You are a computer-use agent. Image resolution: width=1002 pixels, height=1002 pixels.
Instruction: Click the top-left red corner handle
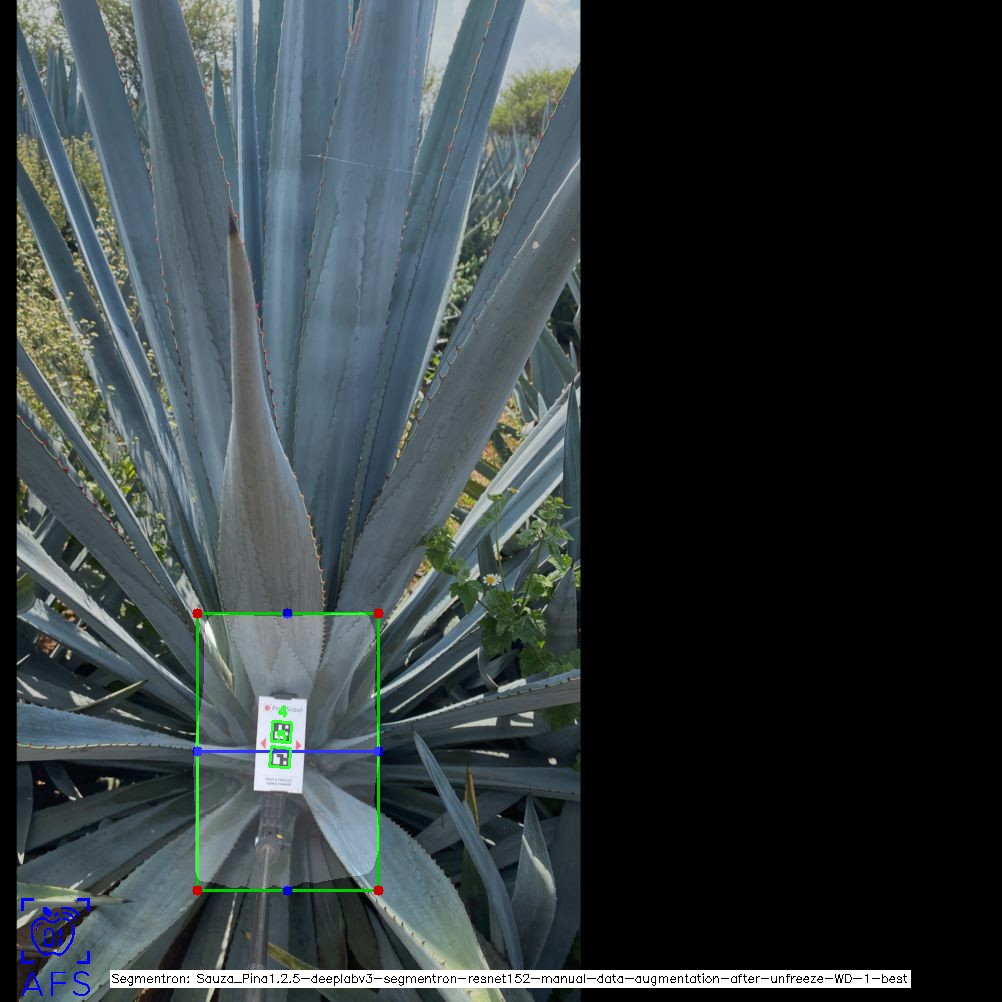tap(197, 613)
